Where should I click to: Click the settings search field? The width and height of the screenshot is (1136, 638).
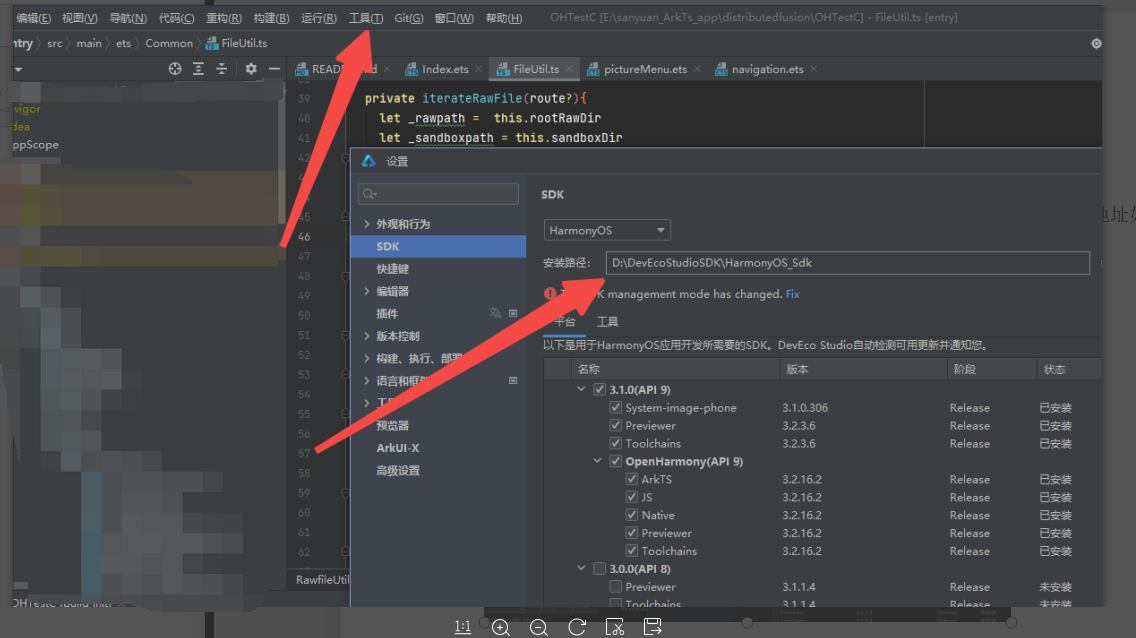coord(438,194)
